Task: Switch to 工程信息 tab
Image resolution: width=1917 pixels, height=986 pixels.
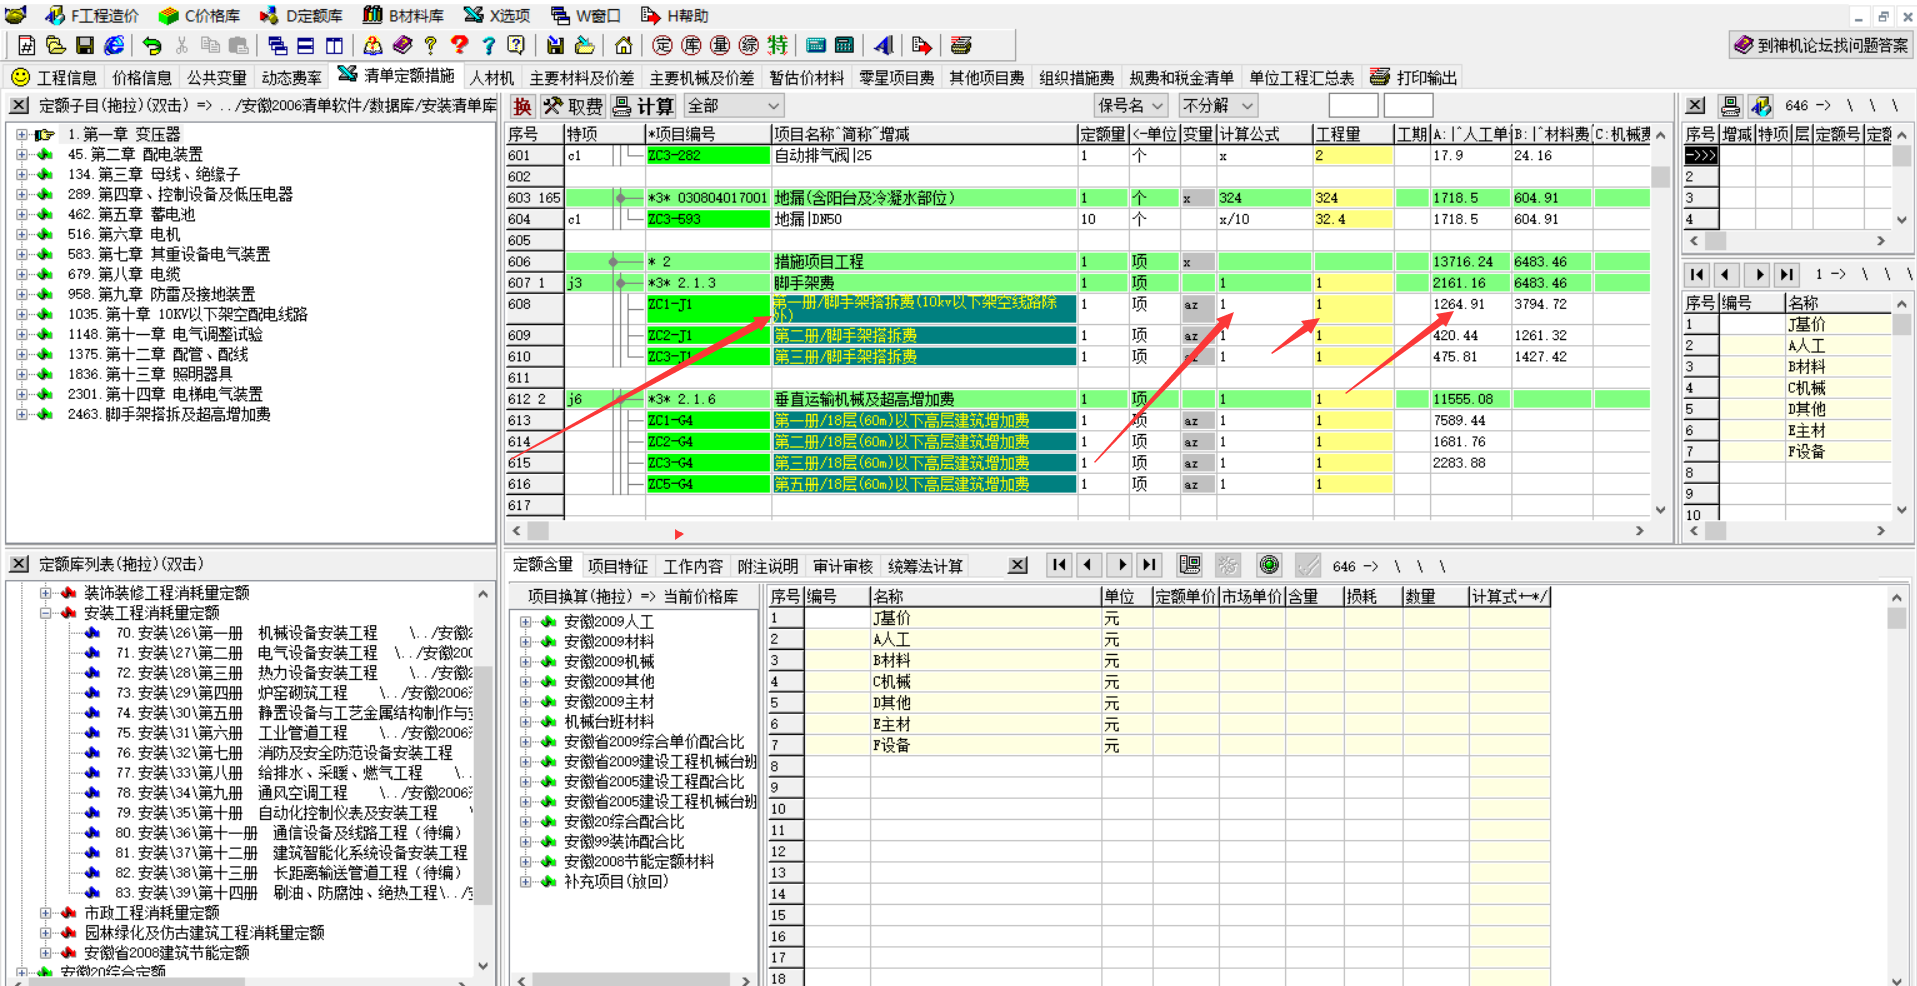Action: pyautogui.click(x=55, y=78)
